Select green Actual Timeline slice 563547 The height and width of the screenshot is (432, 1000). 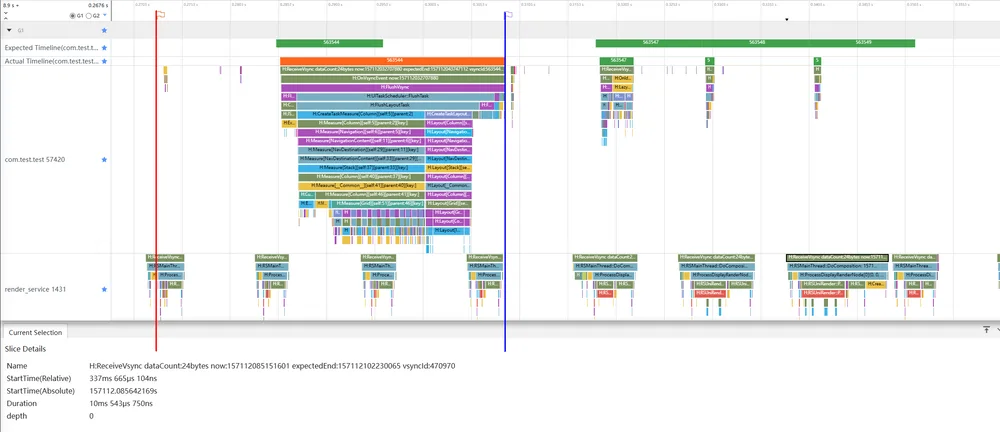pyautogui.click(x=617, y=61)
